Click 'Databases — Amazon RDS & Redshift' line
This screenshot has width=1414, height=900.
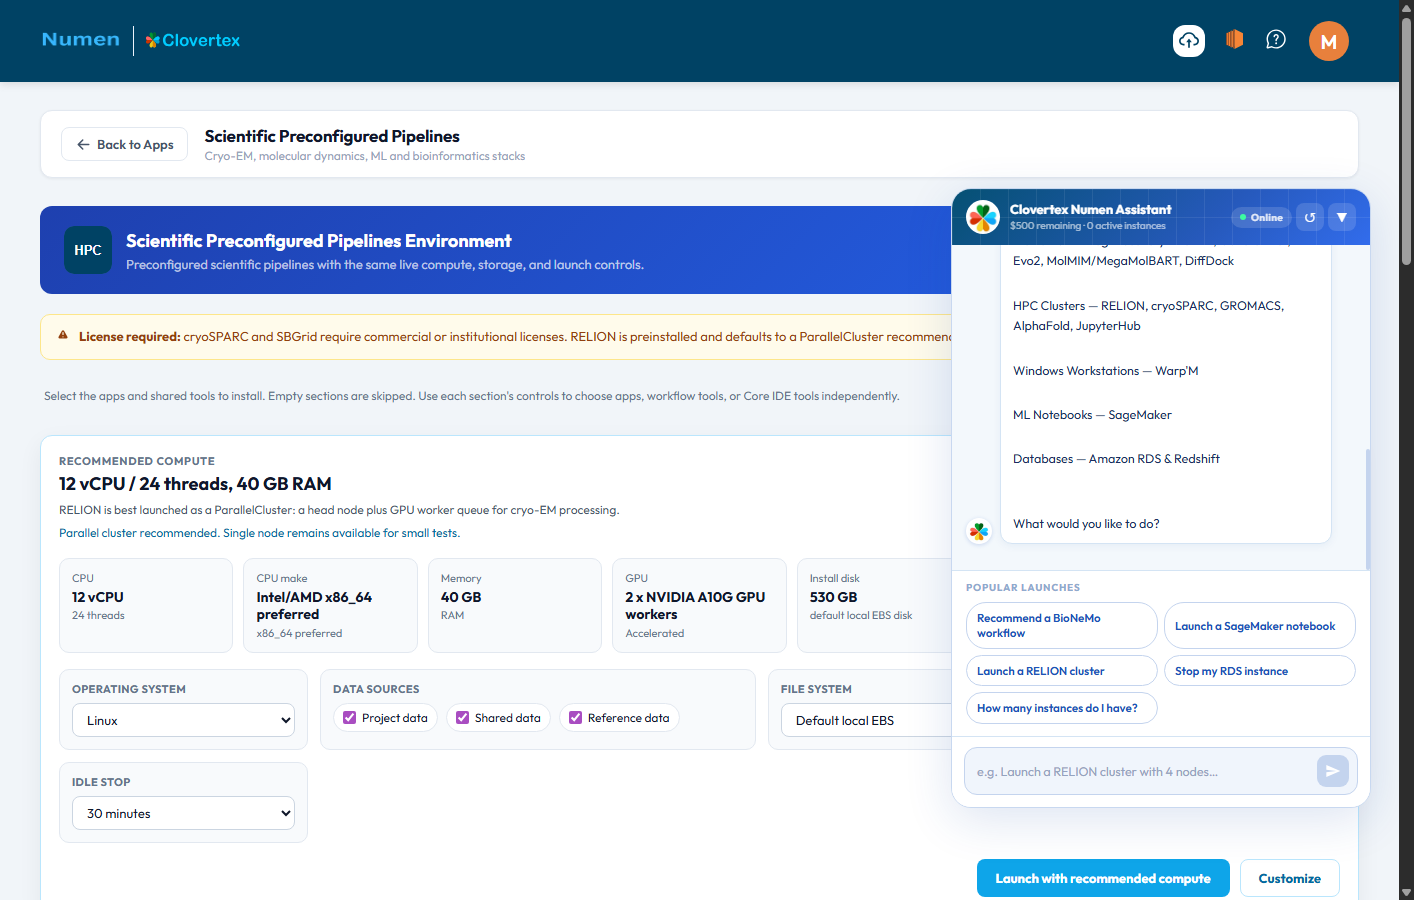(x=1116, y=459)
